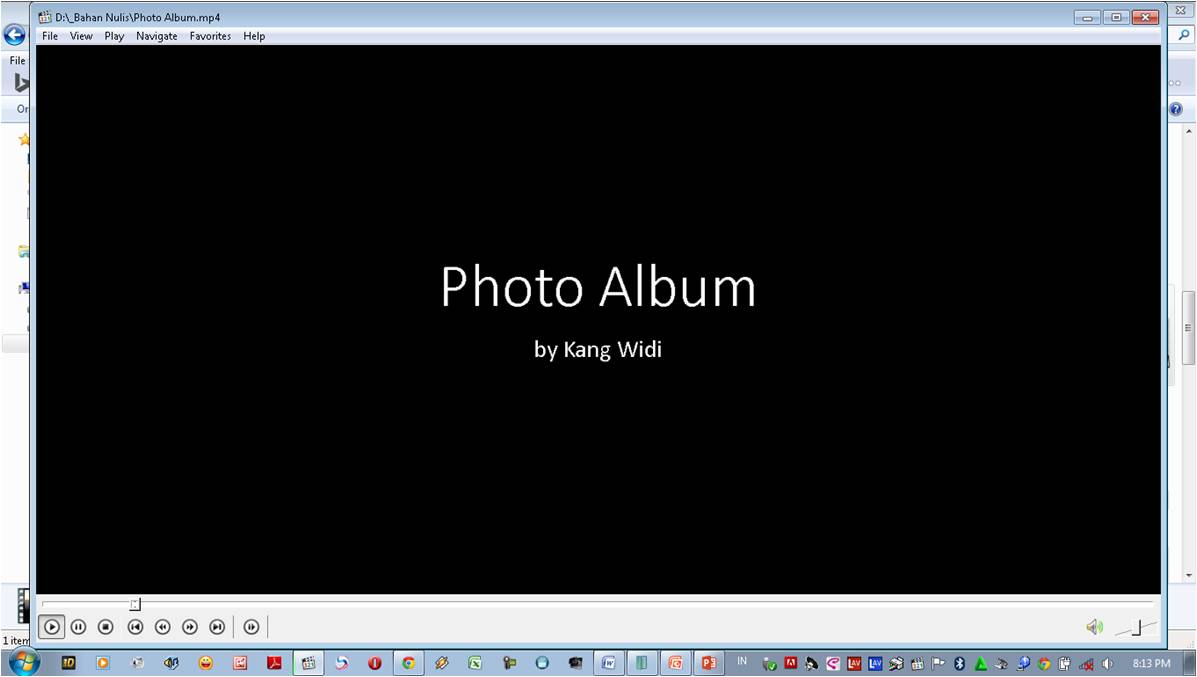Click the Bluetooth tray icon
The image size is (1197, 677).
(x=959, y=663)
